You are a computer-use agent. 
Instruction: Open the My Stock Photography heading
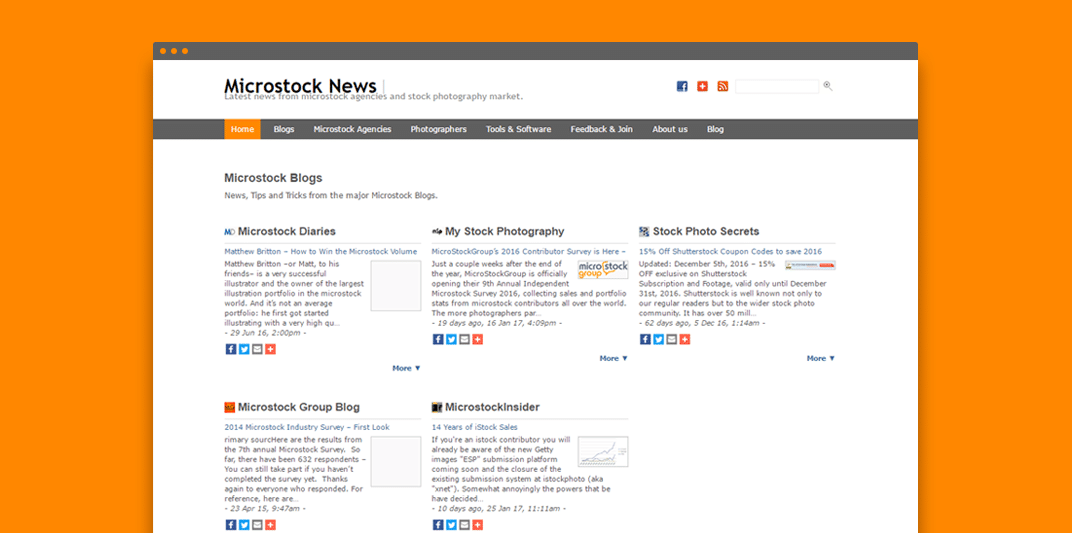(x=505, y=232)
